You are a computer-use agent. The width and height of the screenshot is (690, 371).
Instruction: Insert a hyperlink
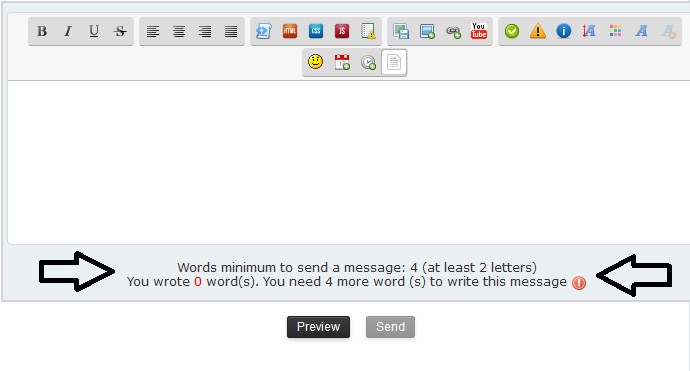(453, 31)
